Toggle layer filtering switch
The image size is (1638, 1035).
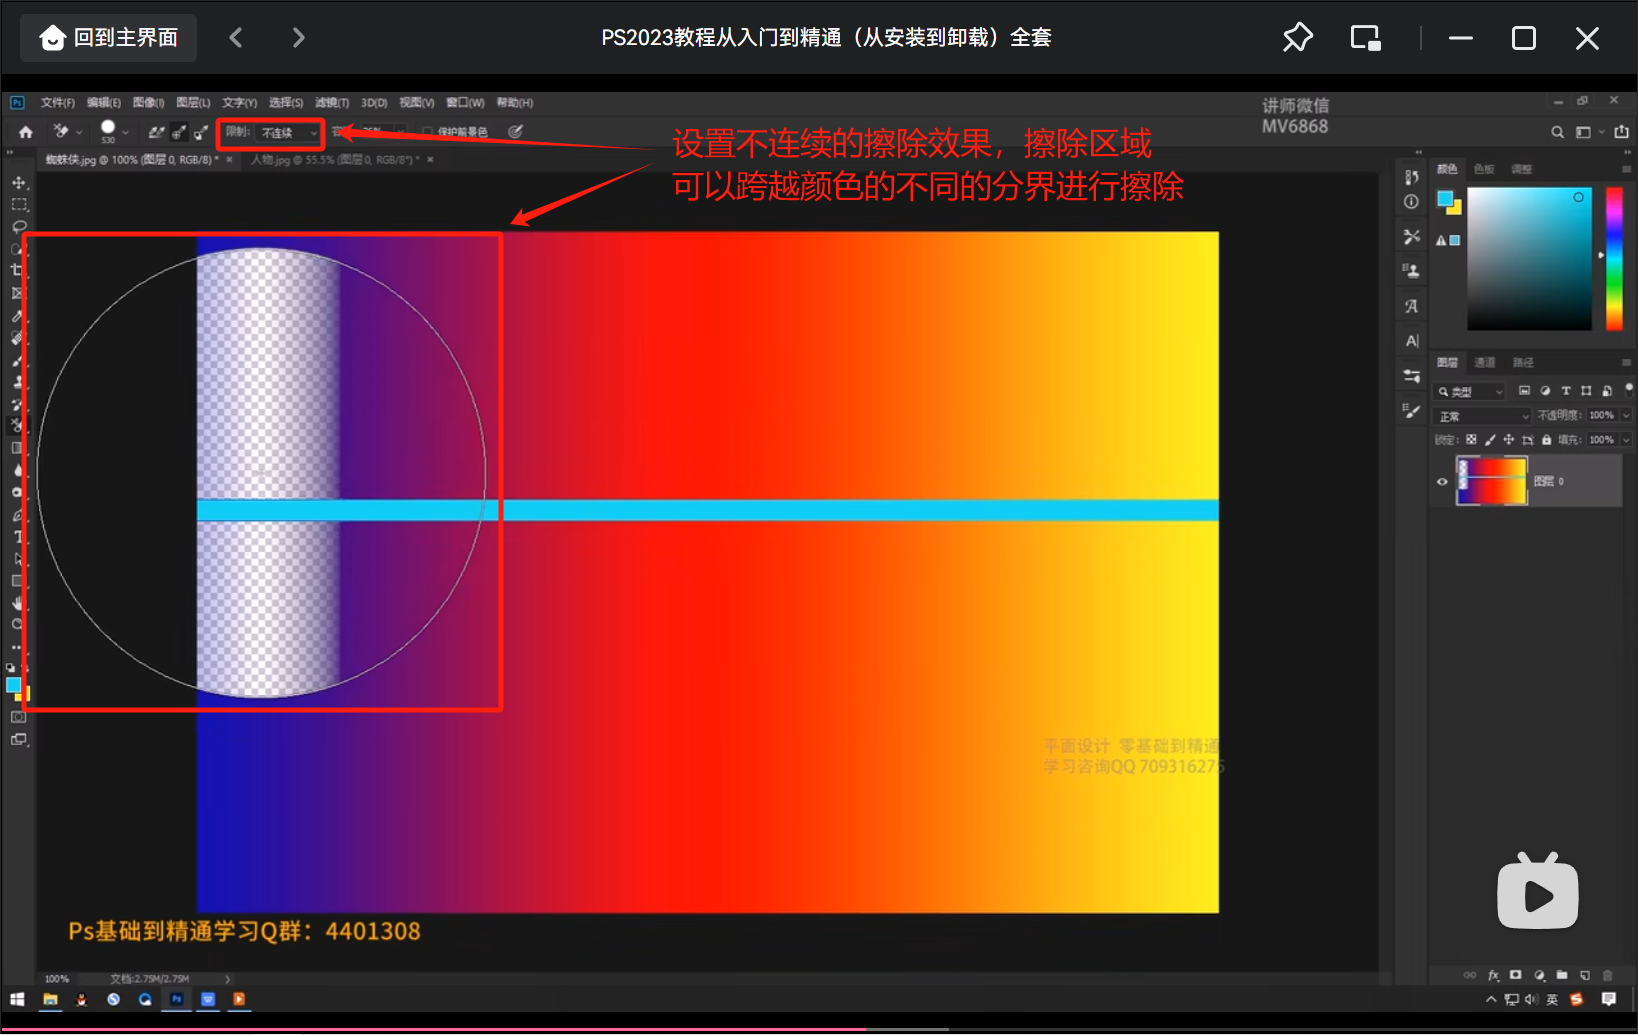pyautogui.click(x=1628, y=389)
